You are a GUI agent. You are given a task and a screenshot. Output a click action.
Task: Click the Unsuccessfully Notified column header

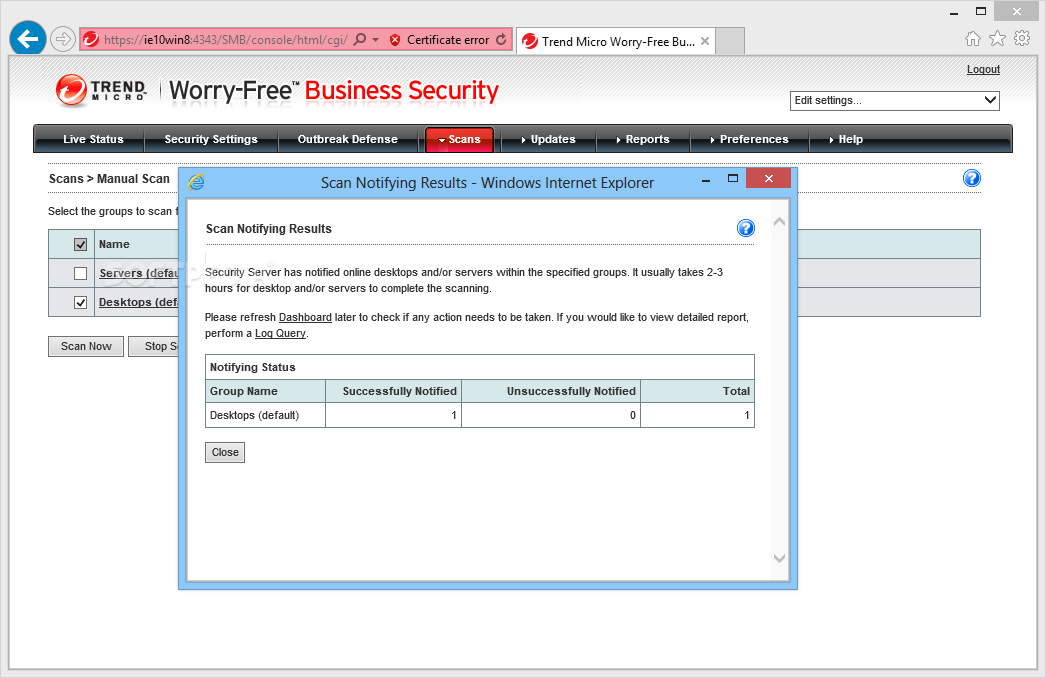pos(551,391)
